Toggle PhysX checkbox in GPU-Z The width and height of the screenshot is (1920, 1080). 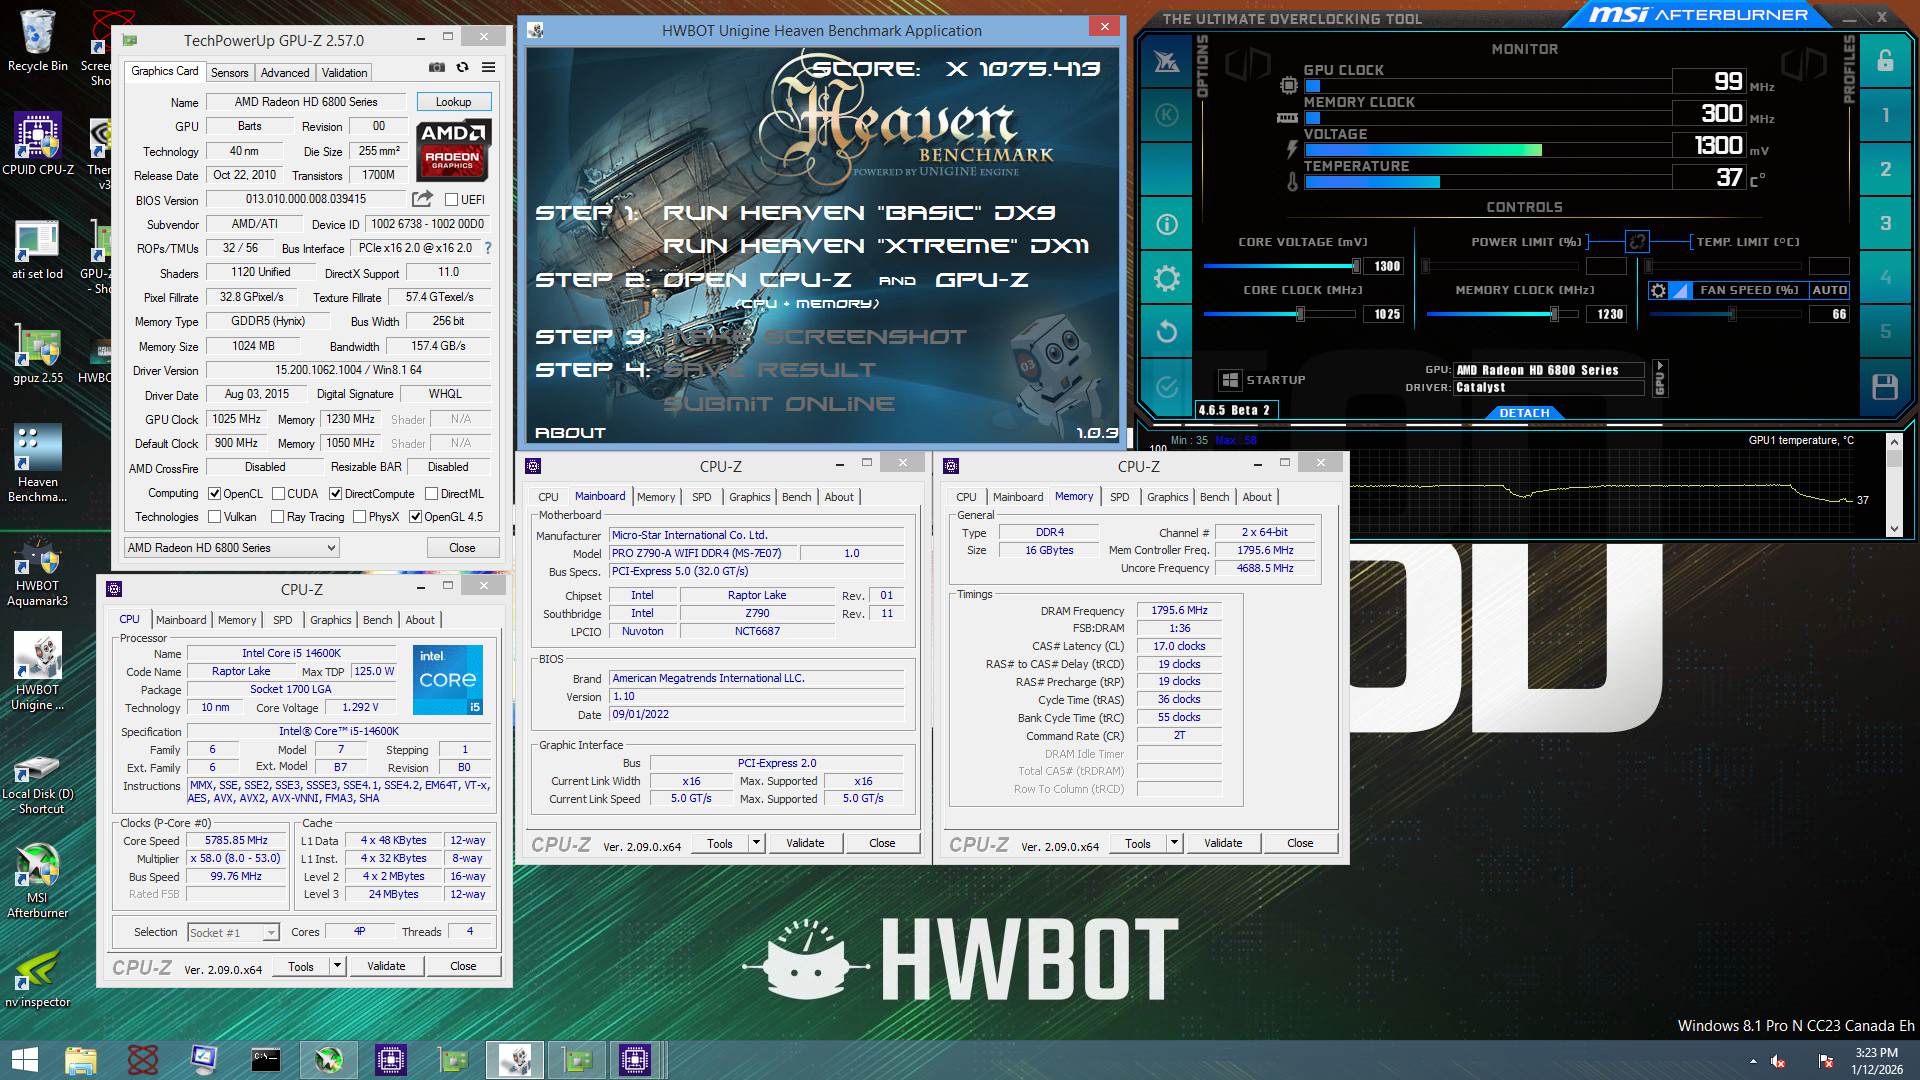(x=359, y=517)
